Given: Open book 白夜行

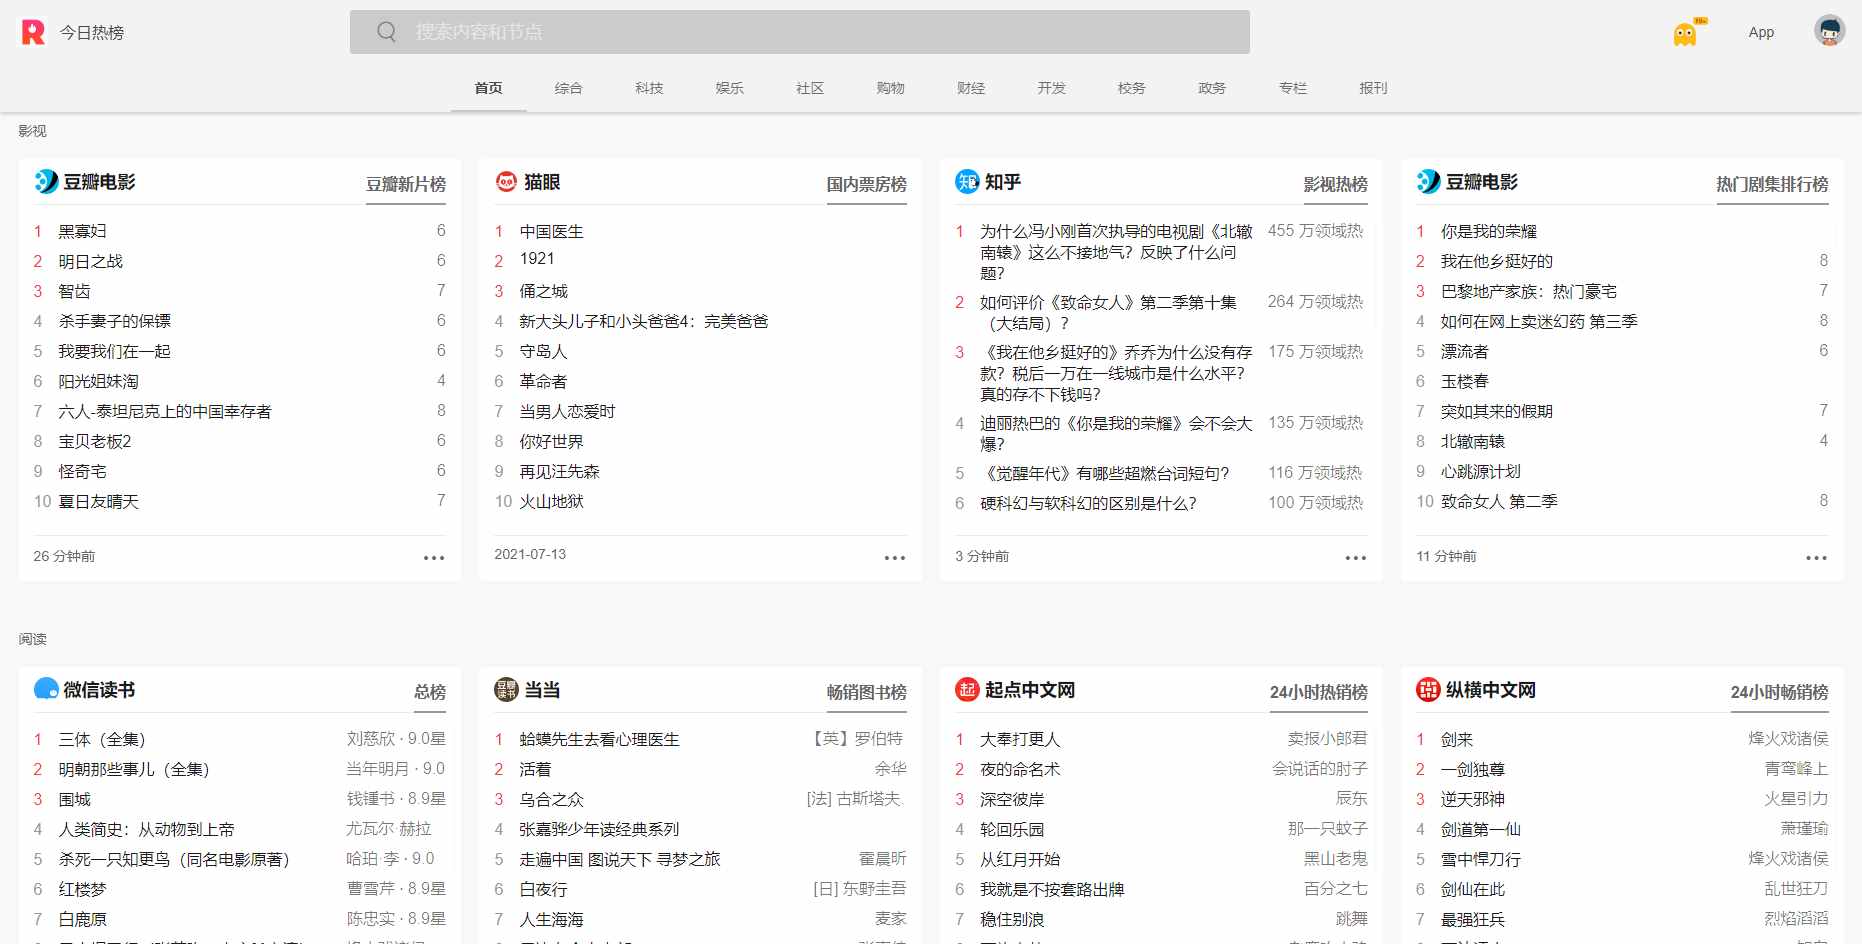Looking at the screenshot, I should 543,889.
